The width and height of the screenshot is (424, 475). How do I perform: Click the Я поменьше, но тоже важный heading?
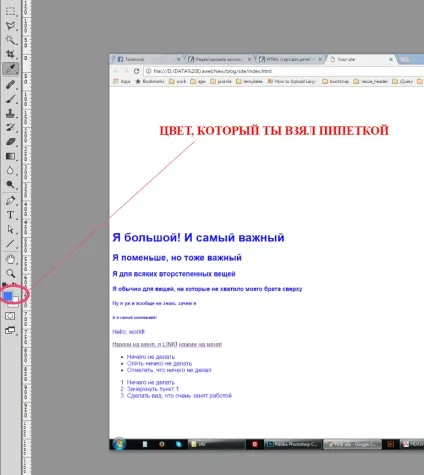pyautogui.click(x=177, y=258)
